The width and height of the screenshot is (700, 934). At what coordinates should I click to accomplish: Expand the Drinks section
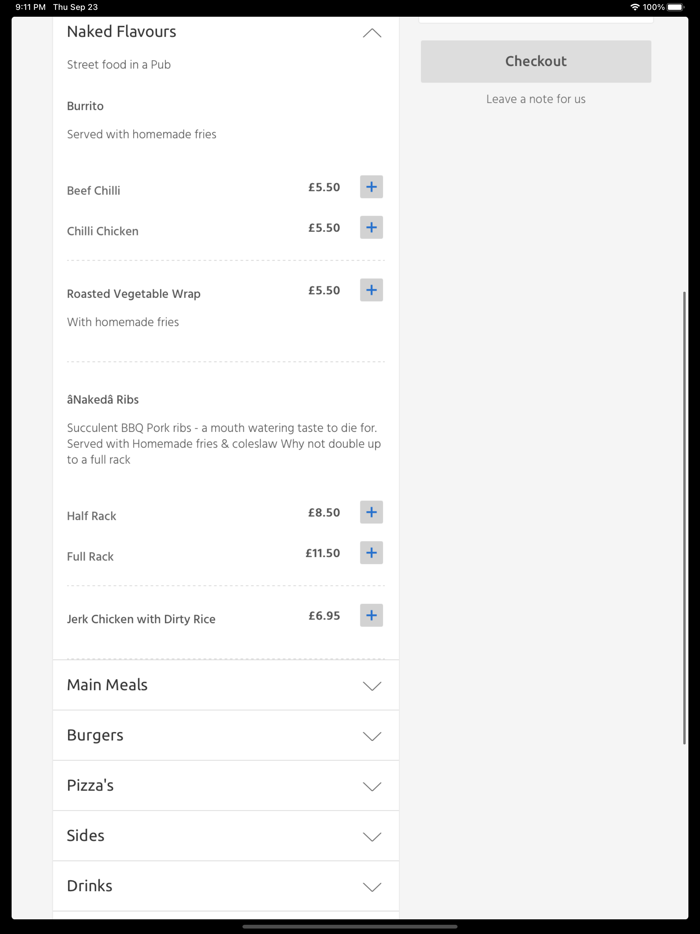[x=372, y=886]
